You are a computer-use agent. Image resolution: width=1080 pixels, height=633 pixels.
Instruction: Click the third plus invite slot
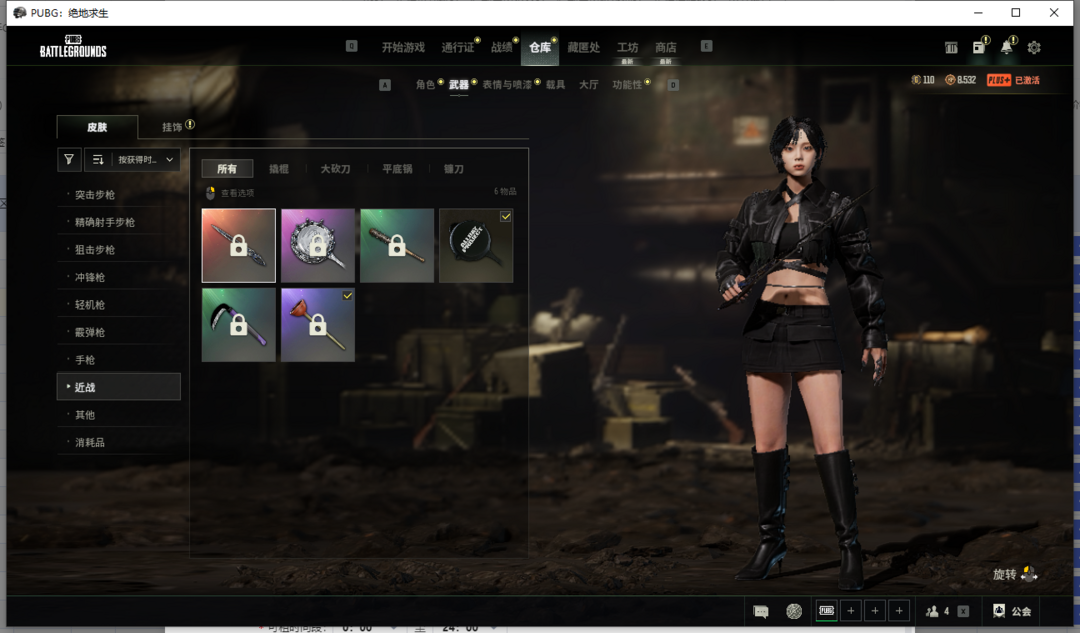pos(900,610)
